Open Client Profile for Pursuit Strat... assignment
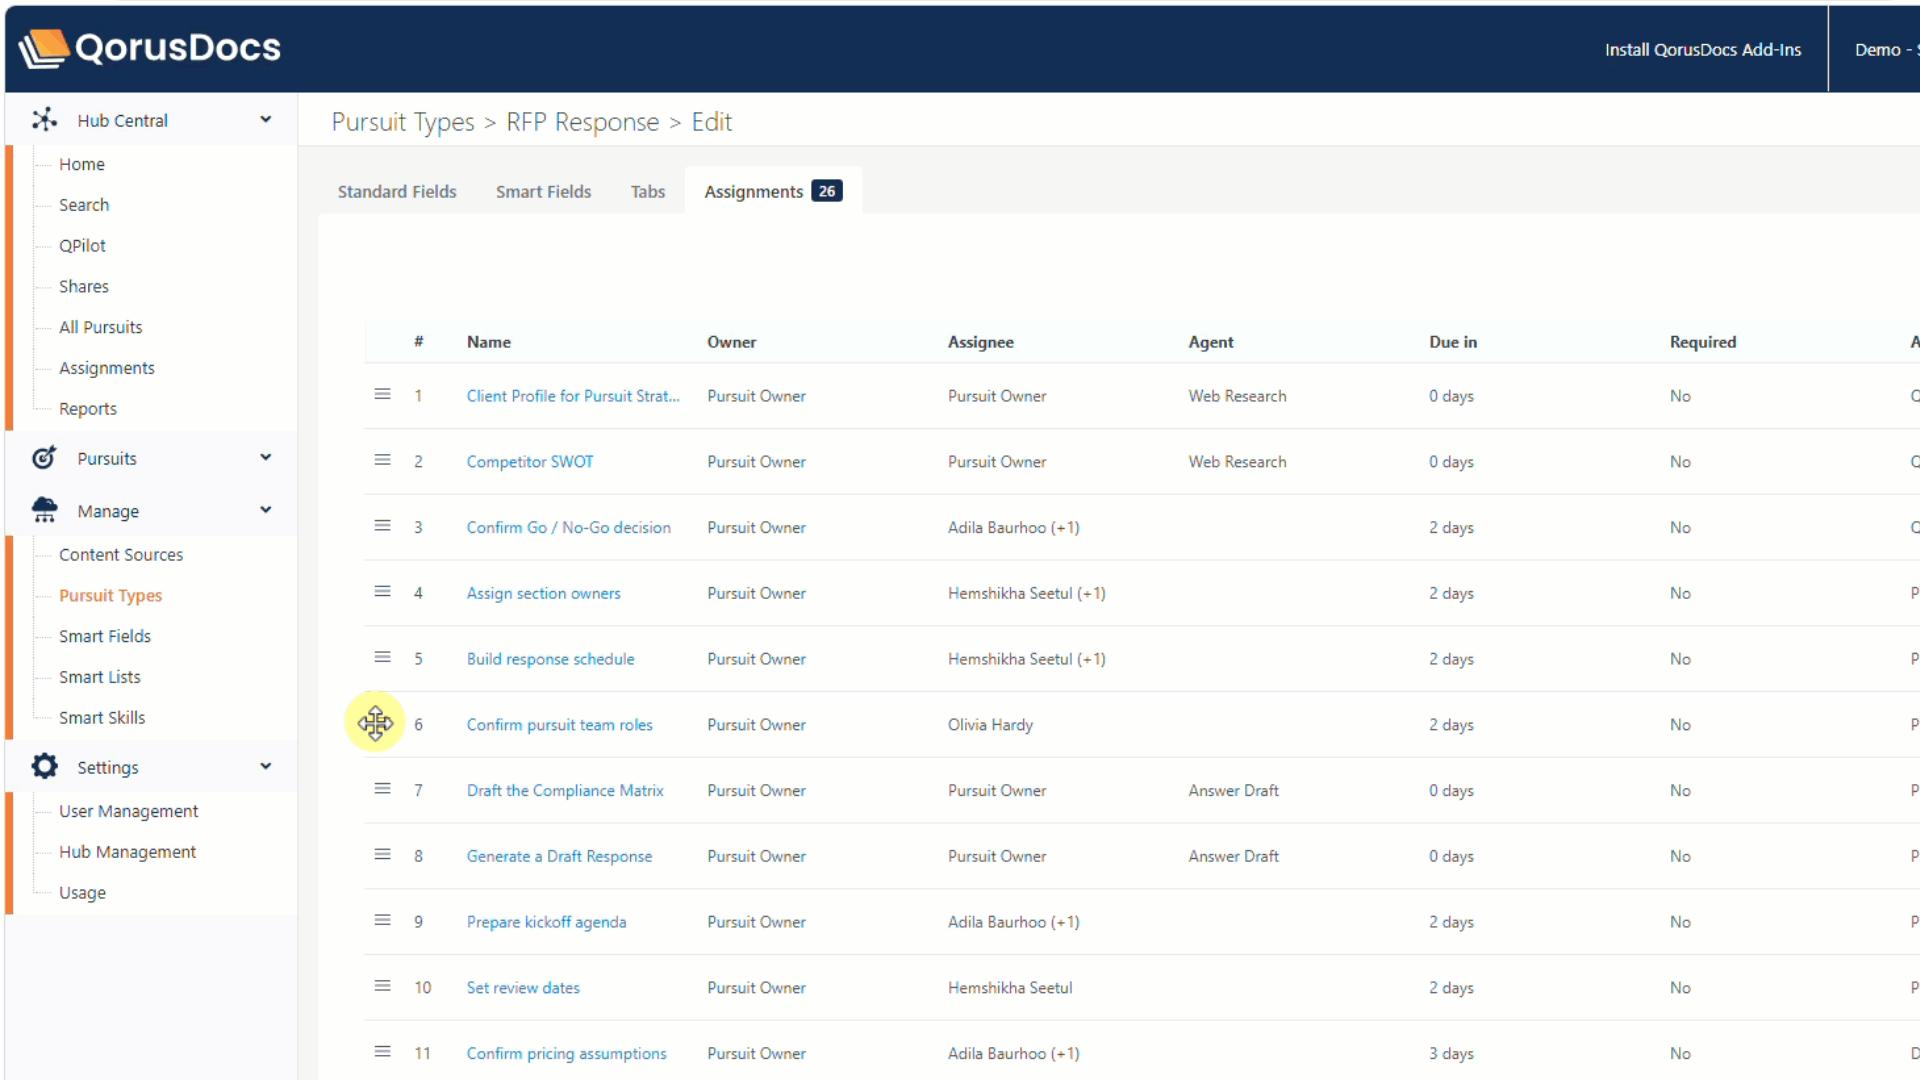This screenshot has width=1920, height=1080. (573, 396)
